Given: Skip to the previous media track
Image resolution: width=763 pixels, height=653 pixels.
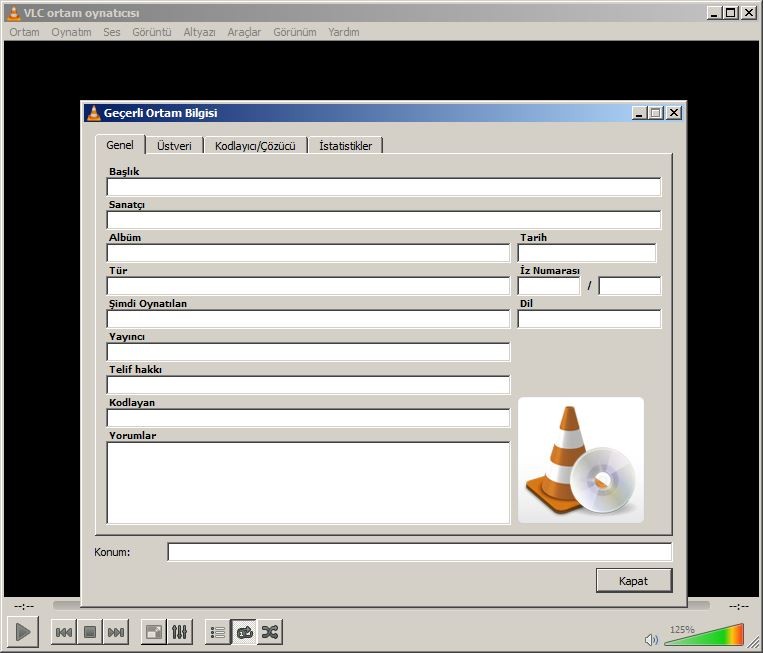Looking at the screenshot, I should coord(64,632).
